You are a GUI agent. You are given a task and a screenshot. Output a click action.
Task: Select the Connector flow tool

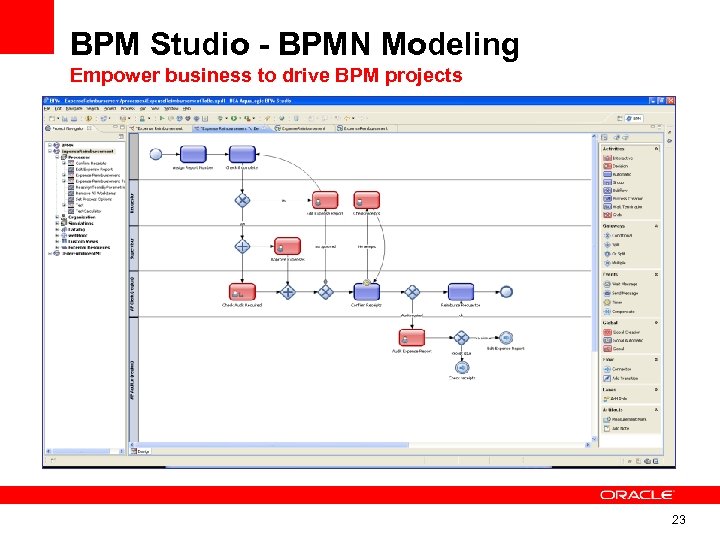pos(618,369)
